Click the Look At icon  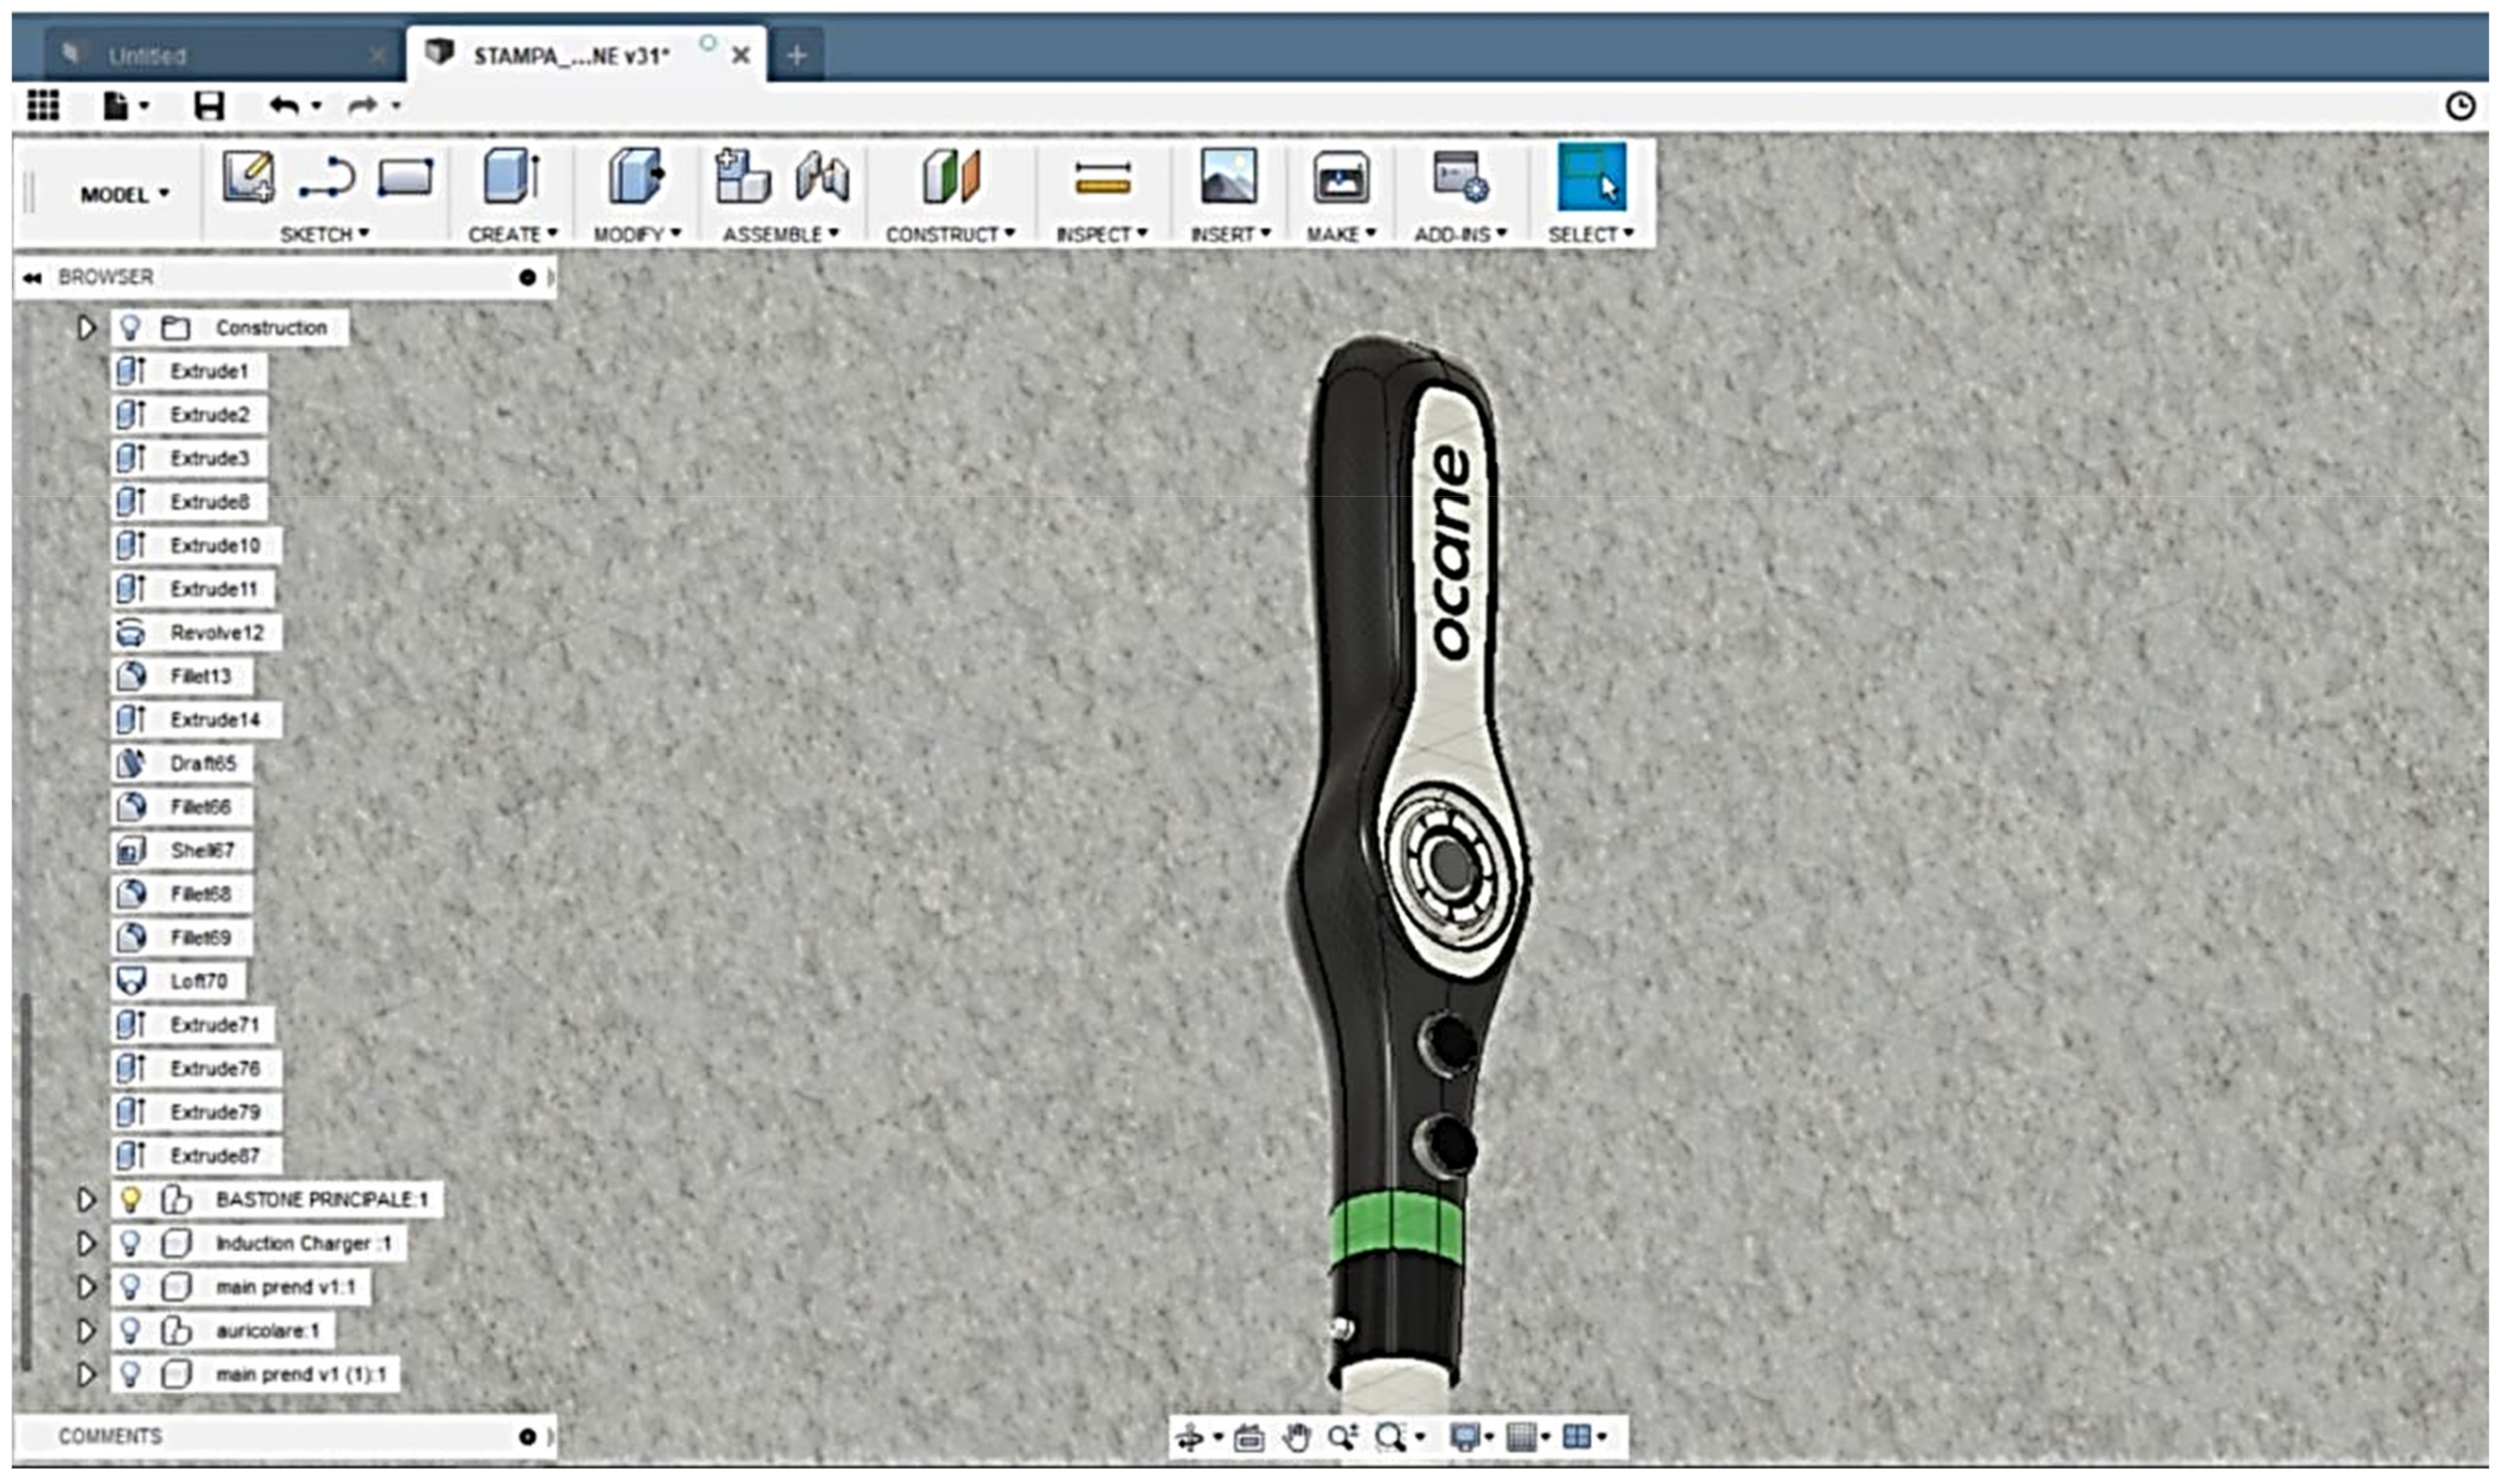point(1248,1438)
